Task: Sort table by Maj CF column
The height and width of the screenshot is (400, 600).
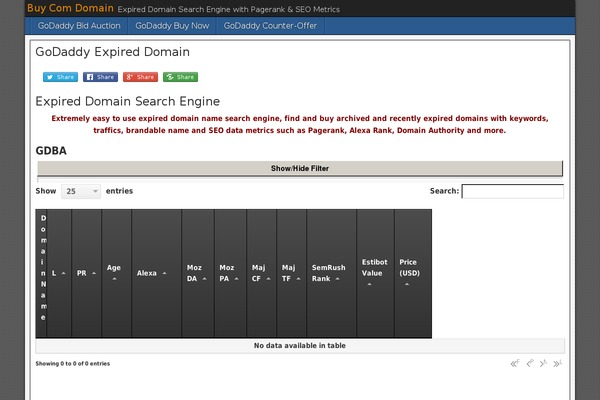Action: (x=261, y=273)
